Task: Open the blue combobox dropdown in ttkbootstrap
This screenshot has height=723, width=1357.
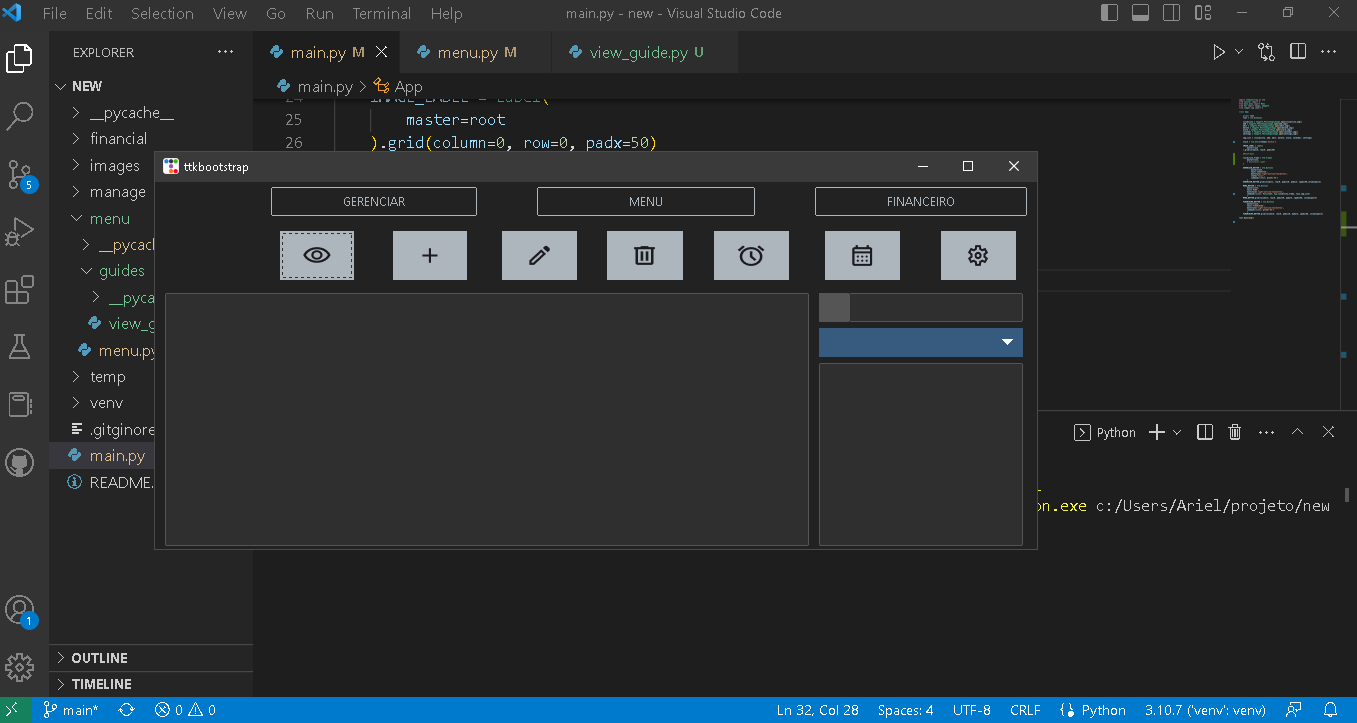Action: 1008,342
